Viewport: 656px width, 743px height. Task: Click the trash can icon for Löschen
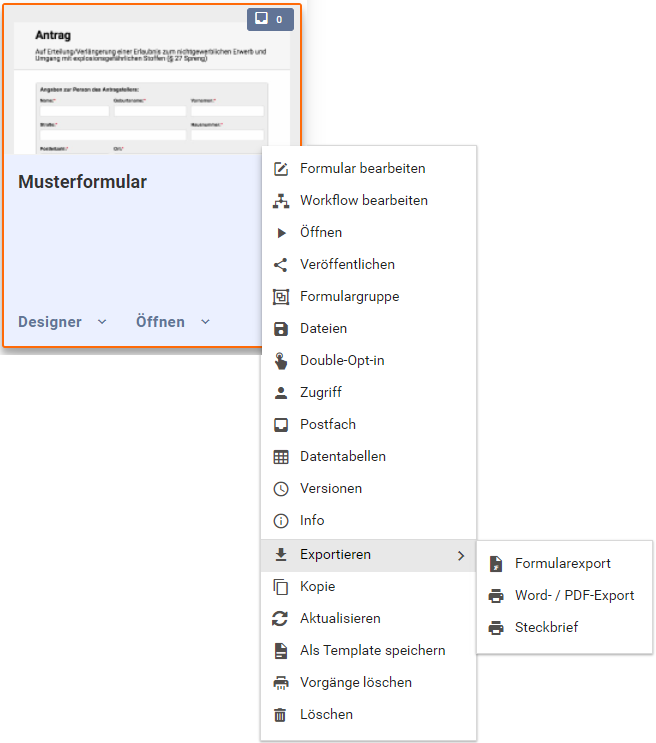point(281,715)
